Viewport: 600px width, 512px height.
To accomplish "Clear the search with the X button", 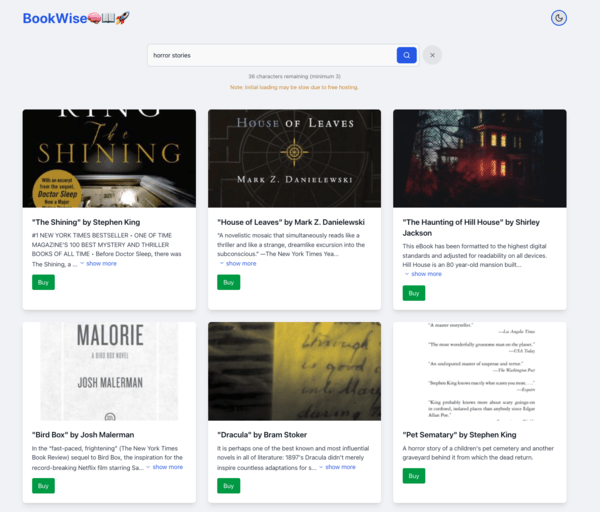I will pos(432,55).
